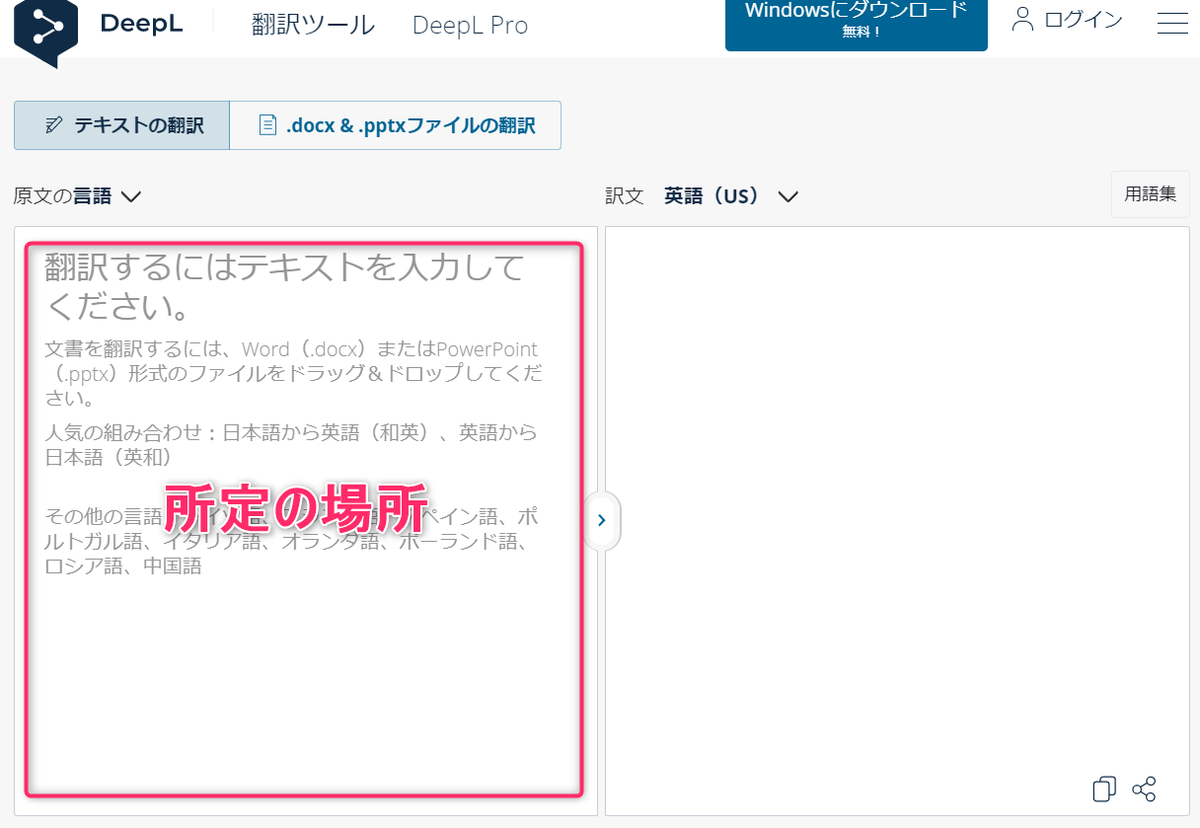Open DeepL Pro from the top navigation
This screenshot has height=828, width=1200.
(x=469, y=25)
